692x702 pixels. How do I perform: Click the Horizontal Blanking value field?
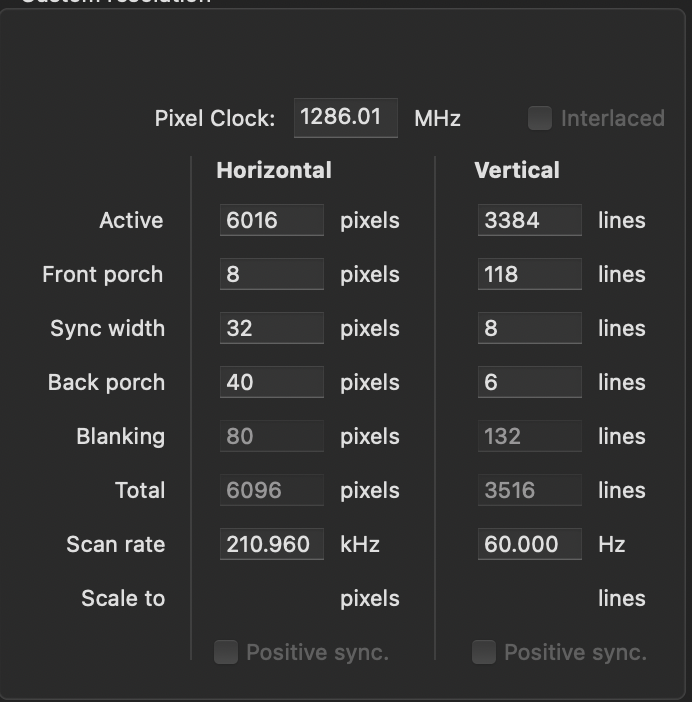click(x=271, y=436)
